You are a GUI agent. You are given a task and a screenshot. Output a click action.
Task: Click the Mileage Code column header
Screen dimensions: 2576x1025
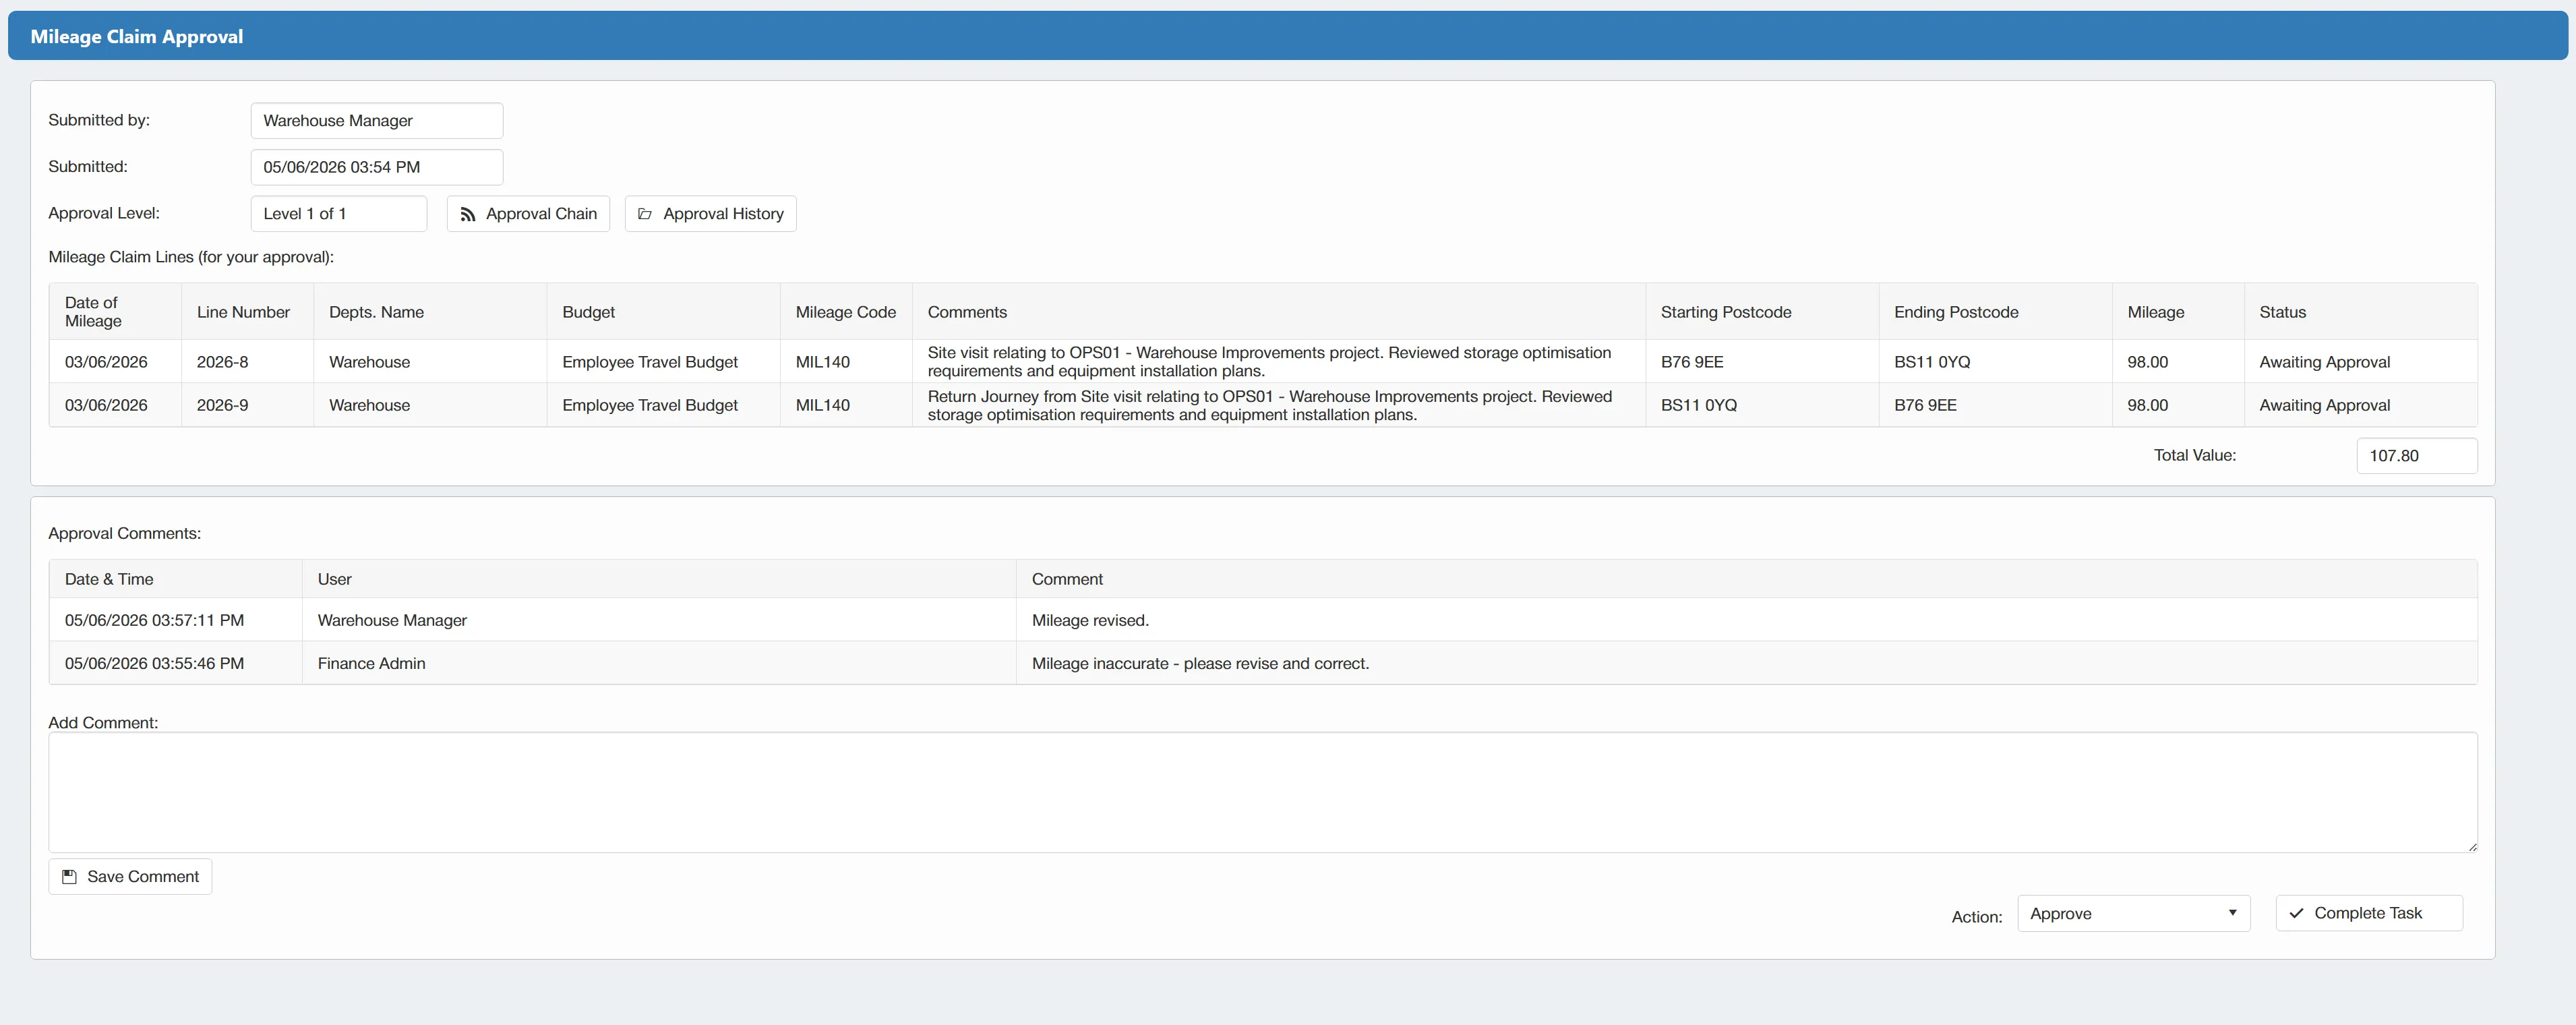[x=845, y=312]
